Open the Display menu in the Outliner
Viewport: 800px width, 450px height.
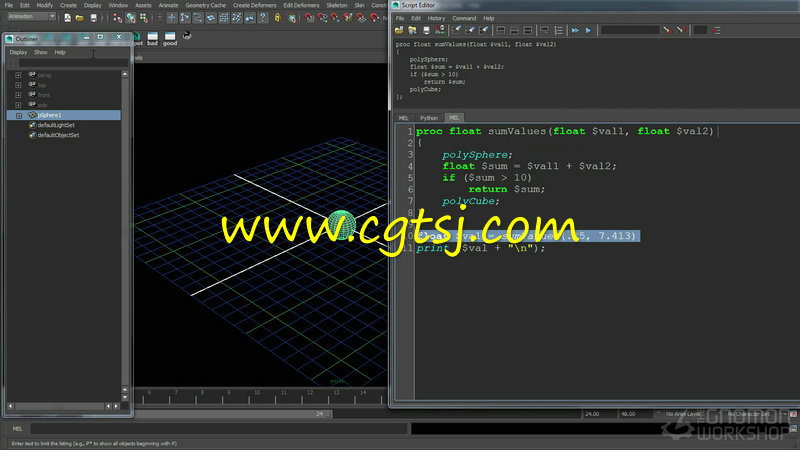pos(18,52)
